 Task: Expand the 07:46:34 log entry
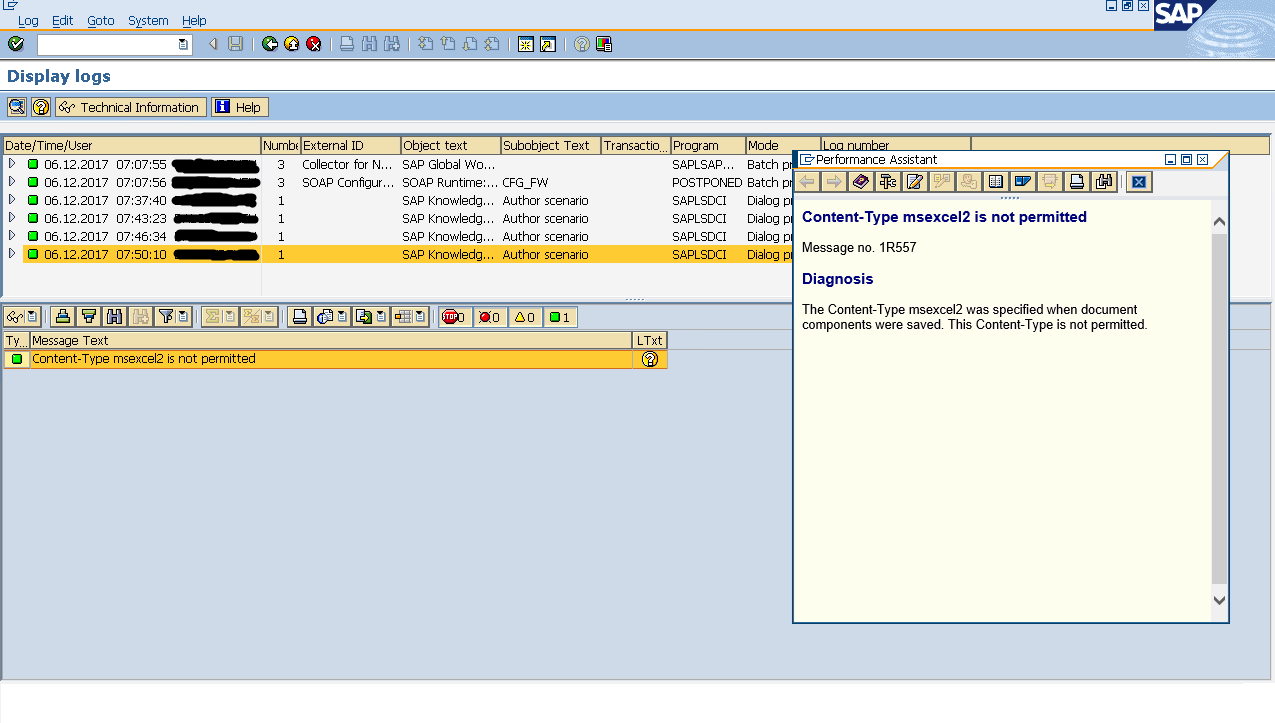click(x=12, y=236)
